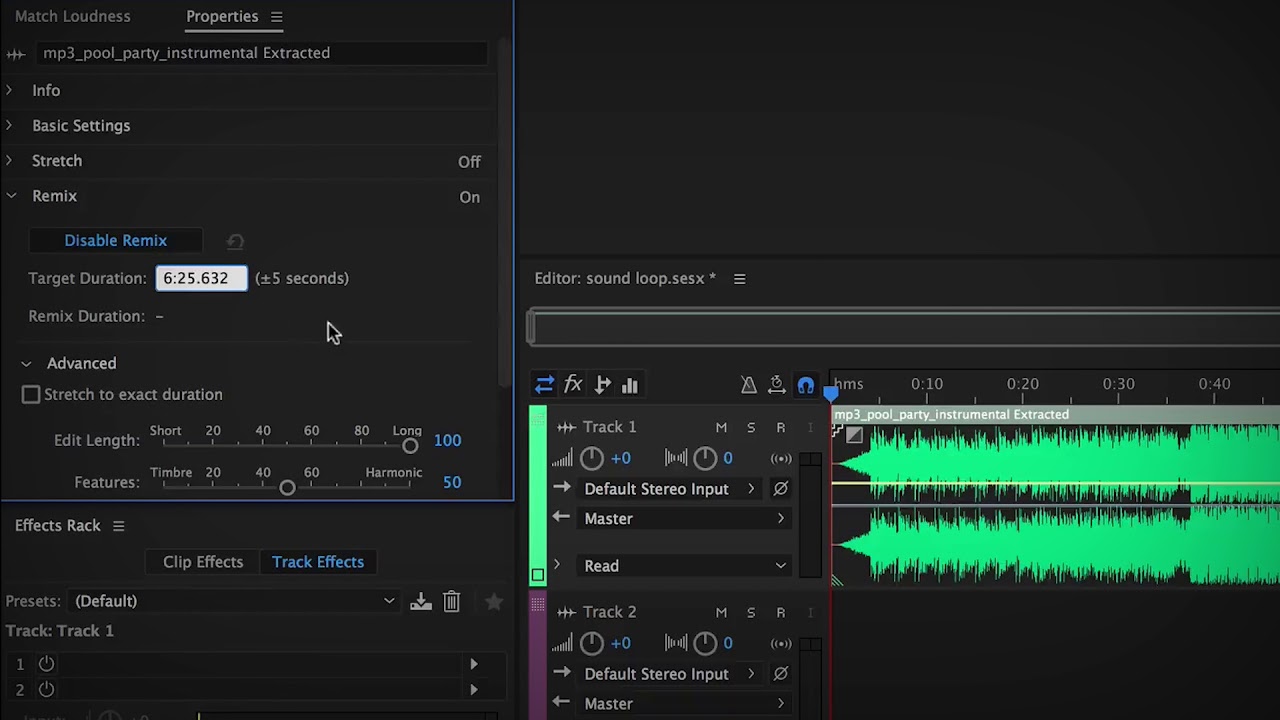Viewport: 1280px width, 720px height.
Task: Expand the Basic Settings section
Action: [x=9, y=126]
